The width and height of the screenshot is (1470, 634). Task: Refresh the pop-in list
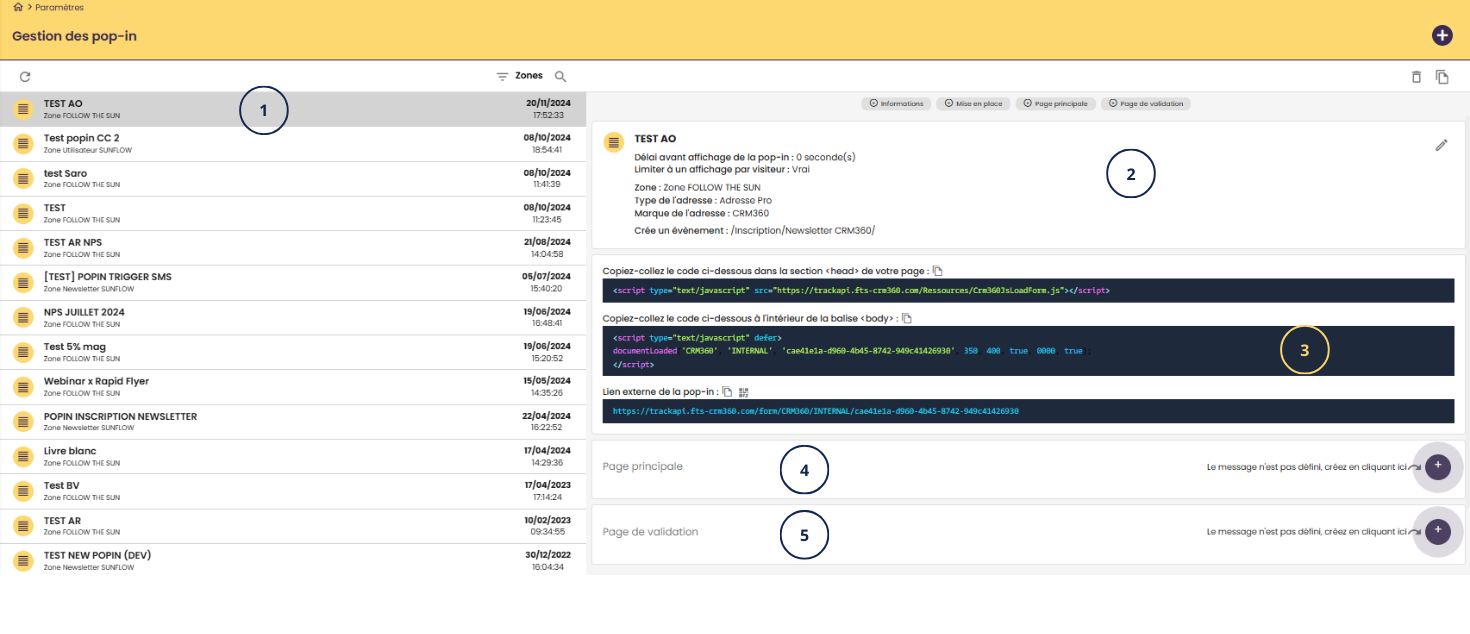(x=25, y=76)
